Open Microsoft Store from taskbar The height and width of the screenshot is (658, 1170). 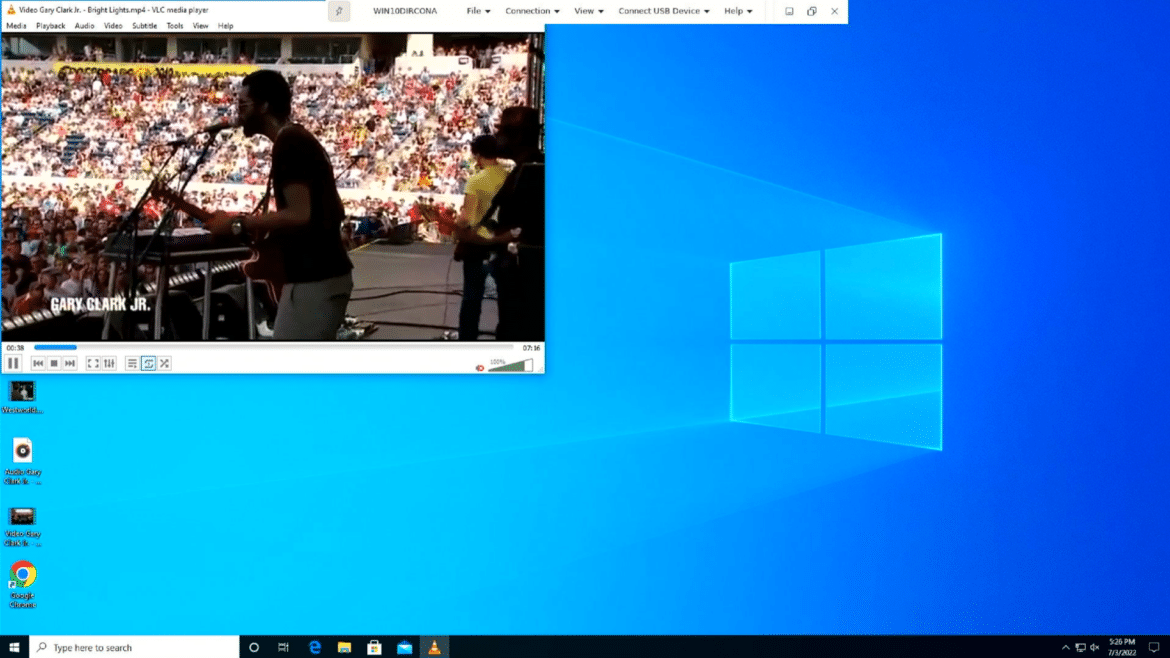[375, 648]
